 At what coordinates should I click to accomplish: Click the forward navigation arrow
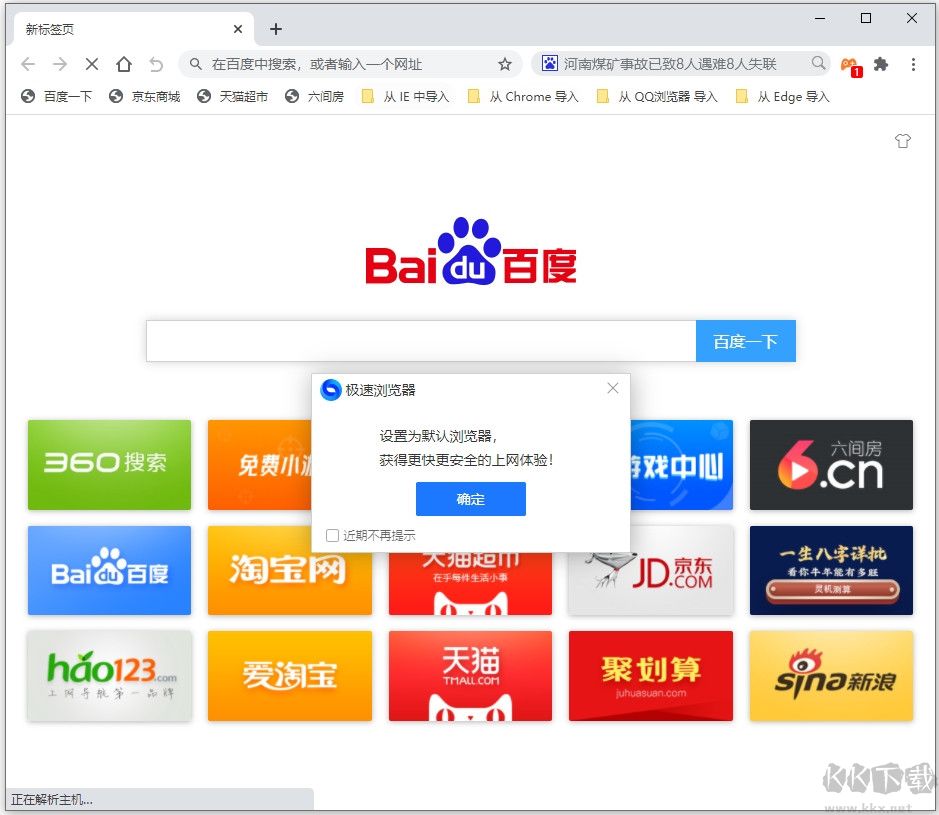pyautogui.click(x=59, y=63)
